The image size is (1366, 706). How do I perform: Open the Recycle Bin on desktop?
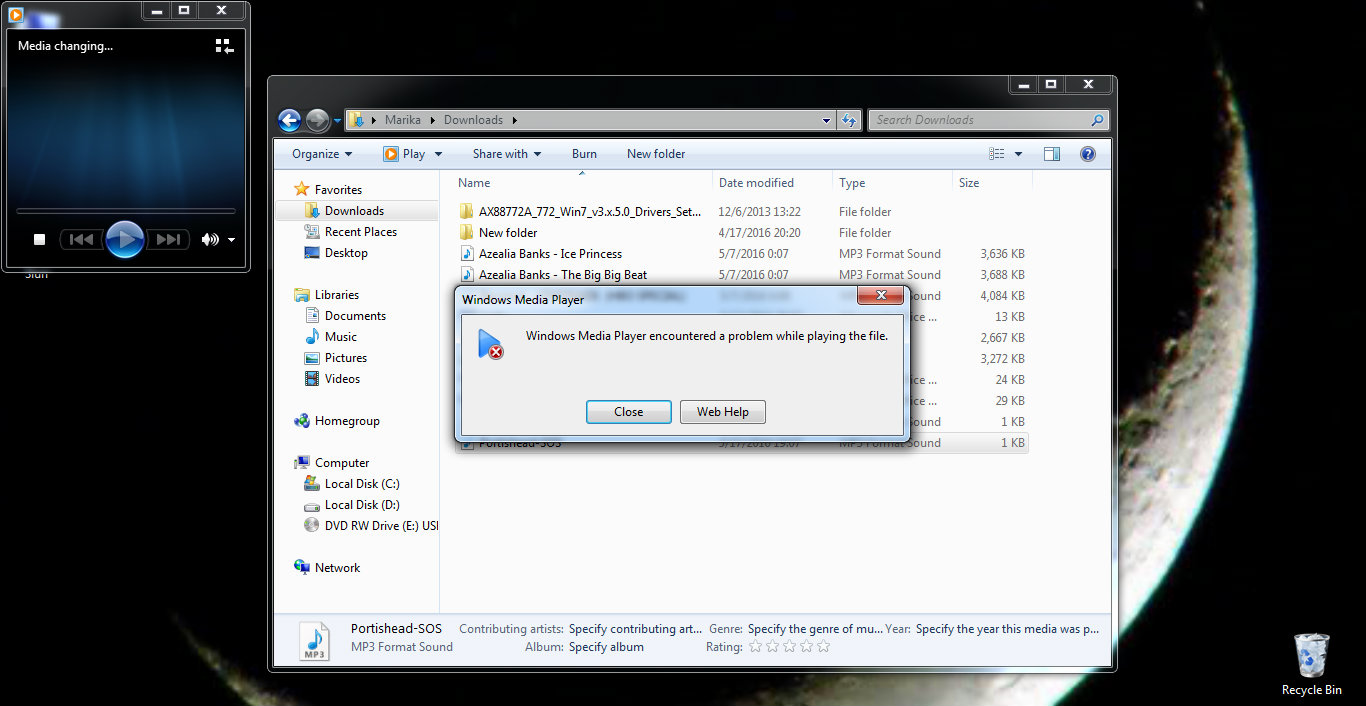point(1311,664)
